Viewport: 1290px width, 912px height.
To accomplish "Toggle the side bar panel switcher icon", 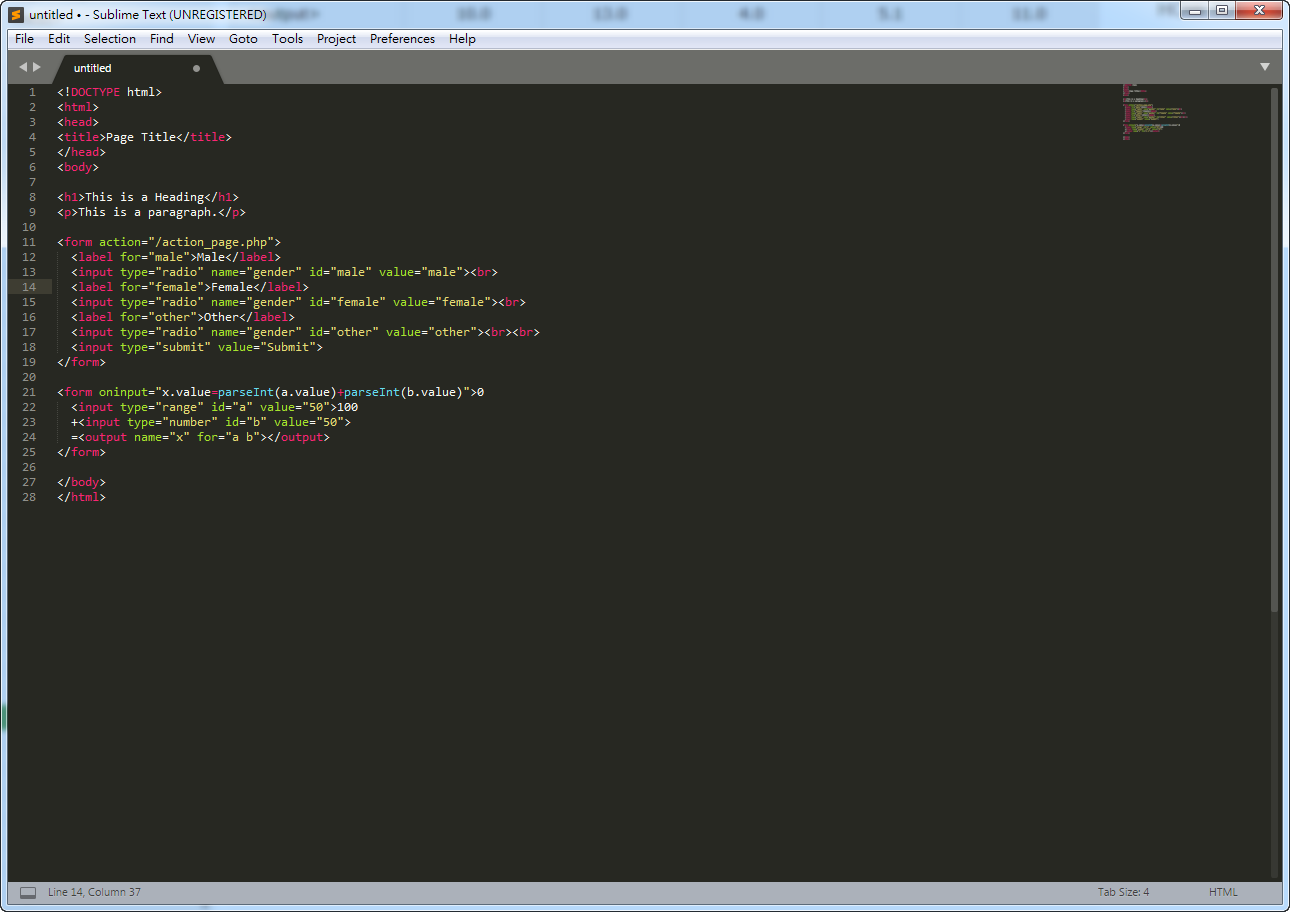I will point(28,892).
